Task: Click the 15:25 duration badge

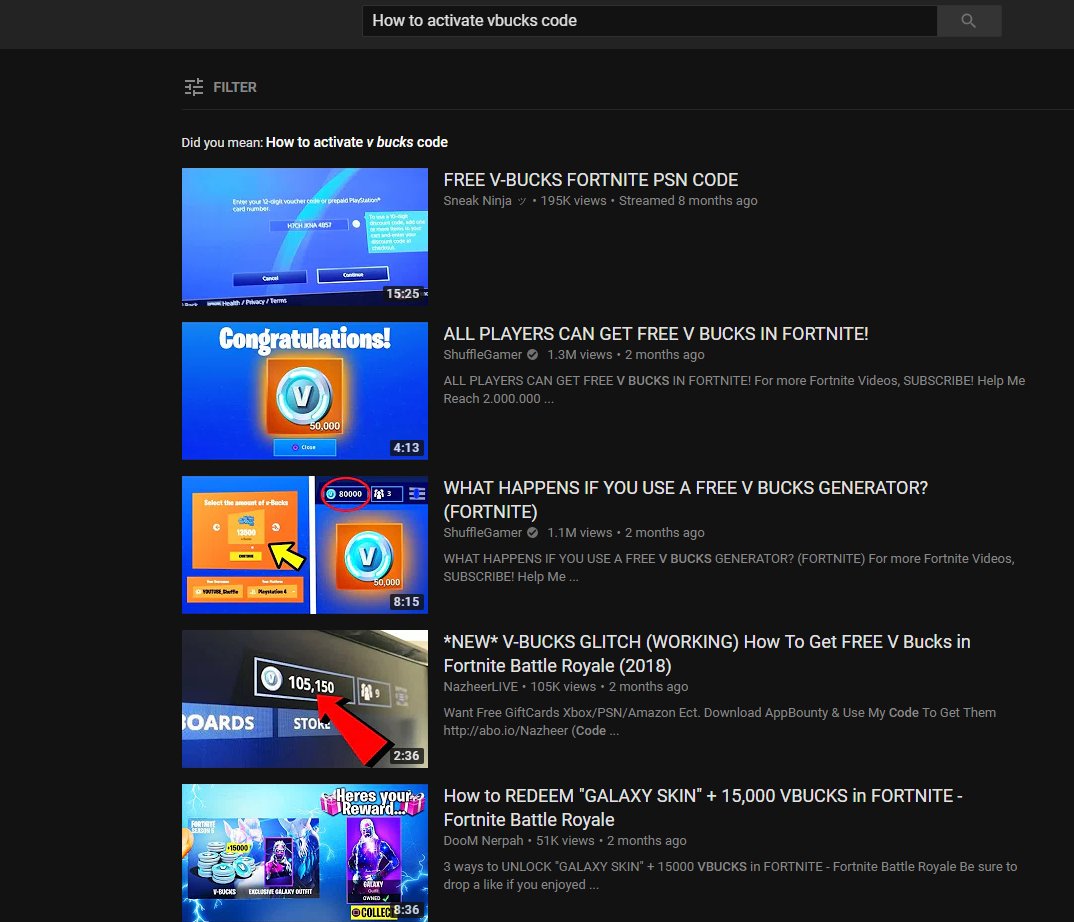Action: click(403, 293)
